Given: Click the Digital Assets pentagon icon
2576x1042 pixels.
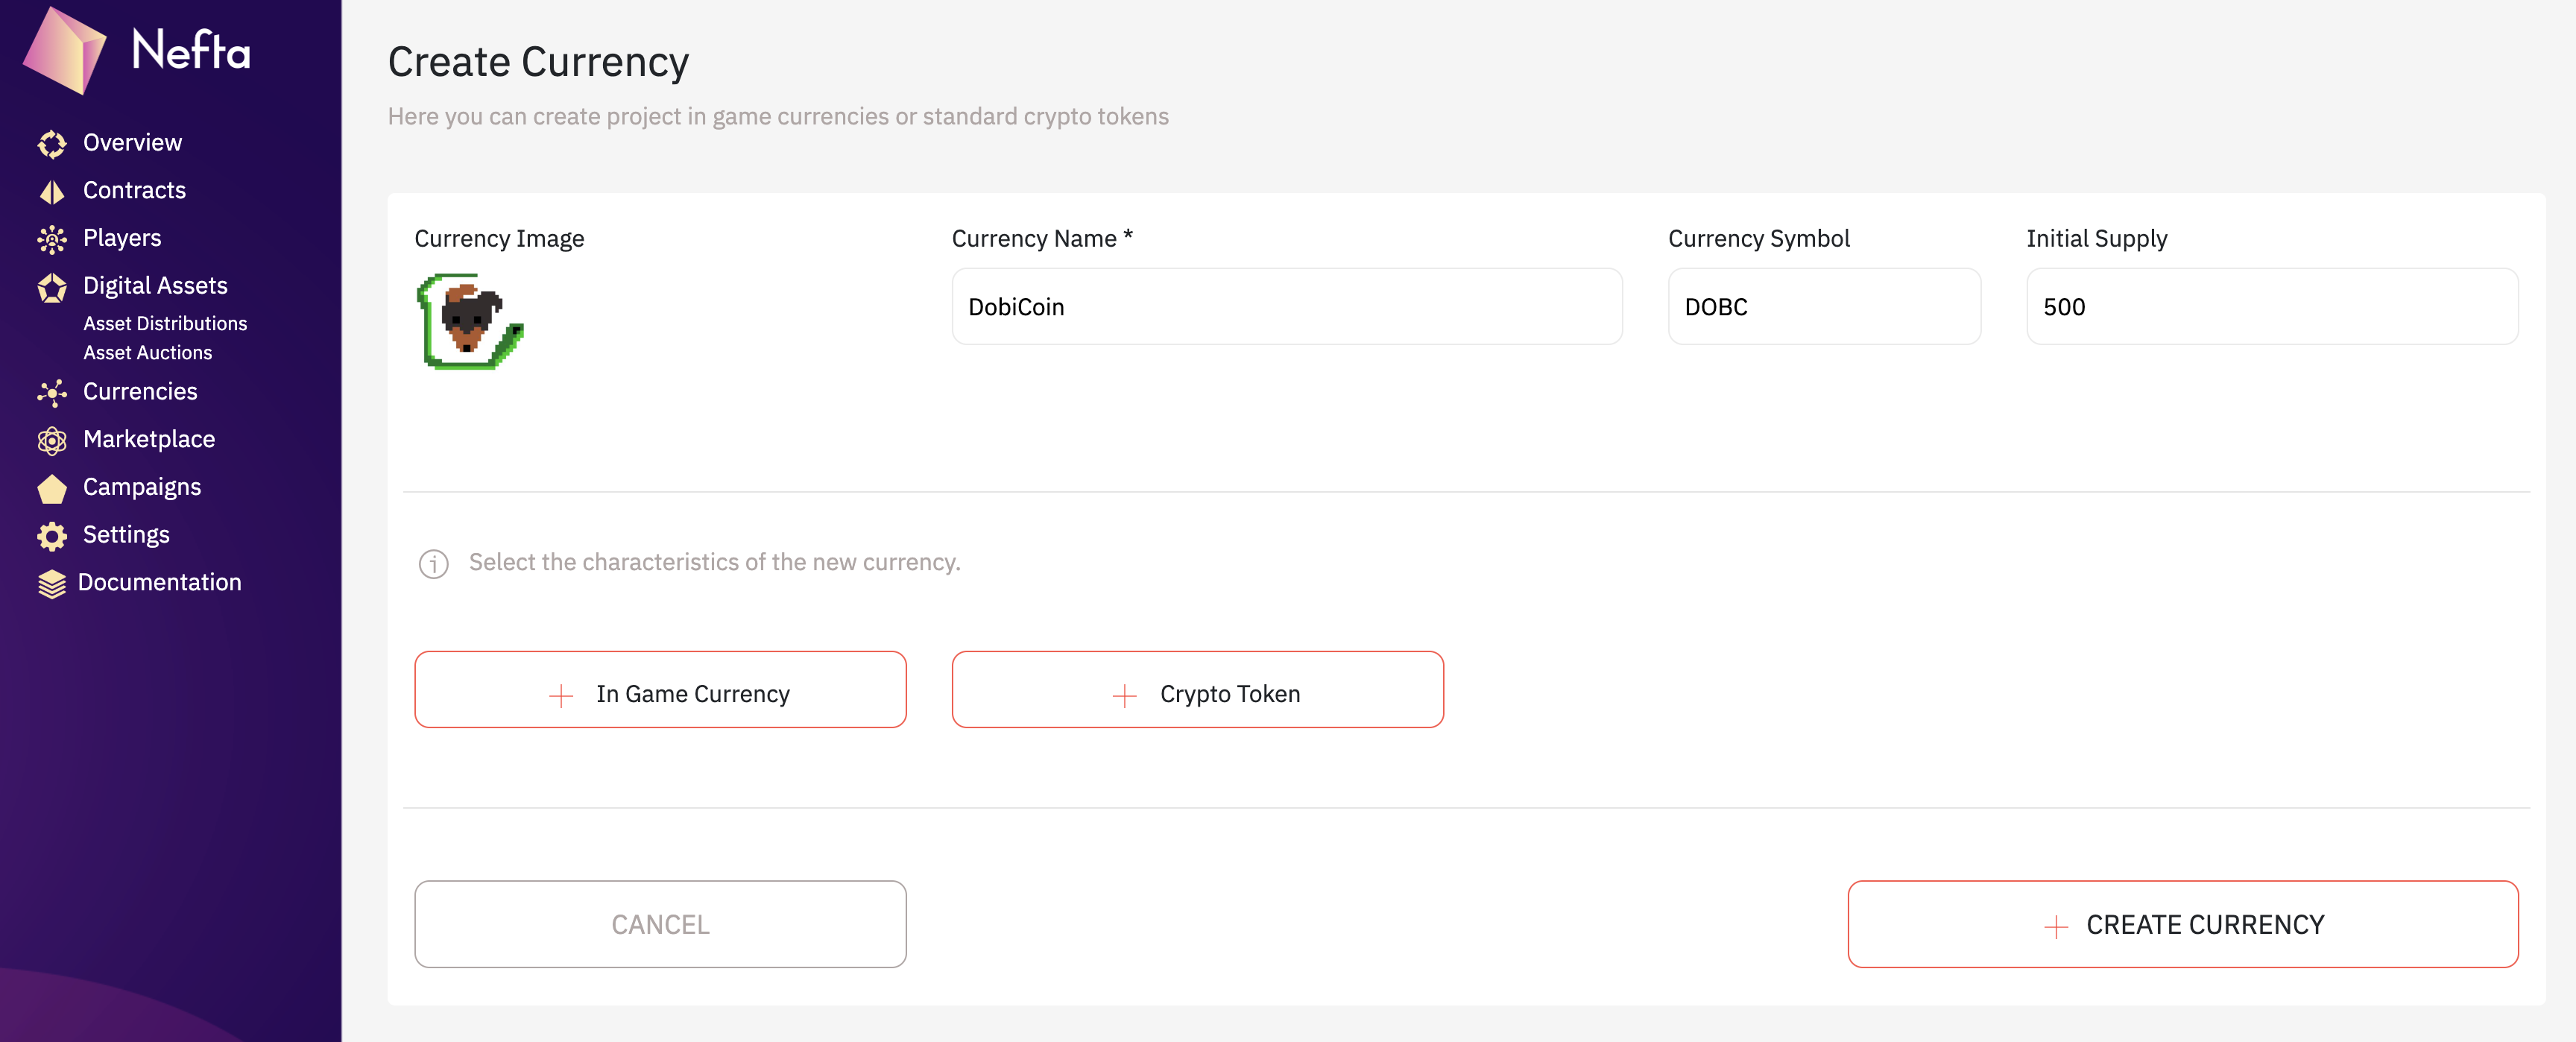Looking at the screenshot, I should [52, 288].
